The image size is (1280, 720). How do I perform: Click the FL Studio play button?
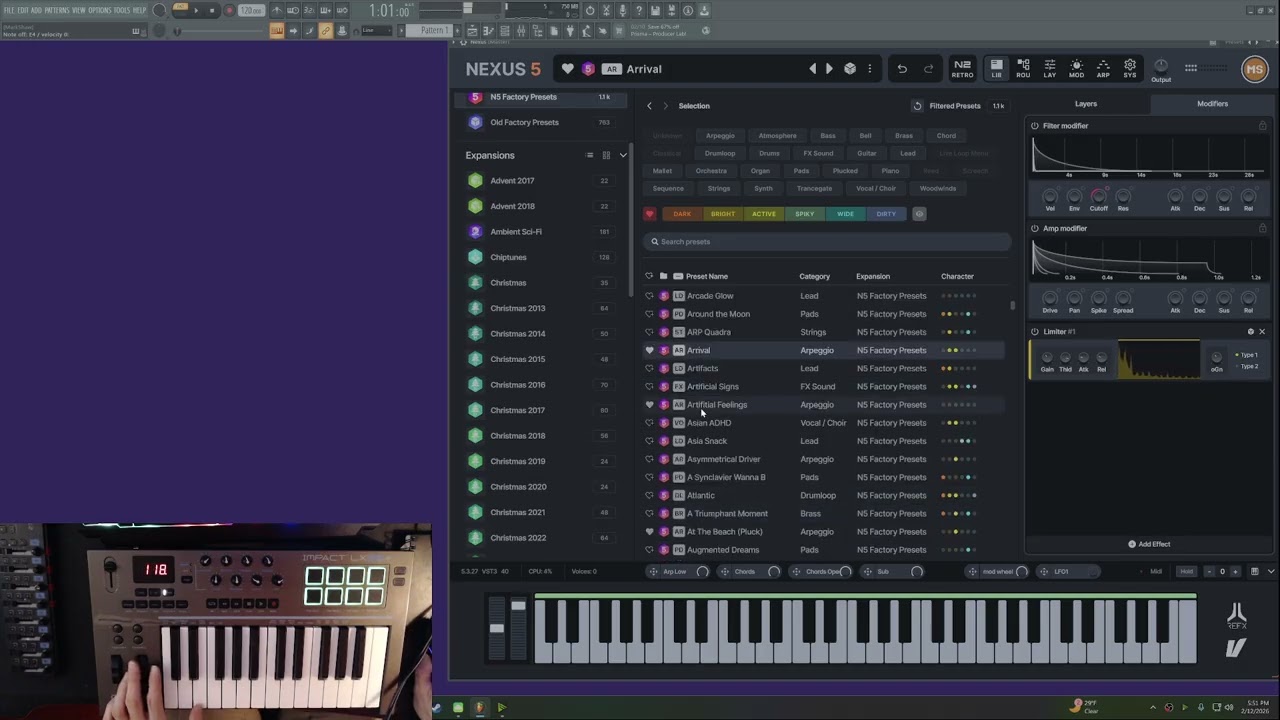click(195, 10)
